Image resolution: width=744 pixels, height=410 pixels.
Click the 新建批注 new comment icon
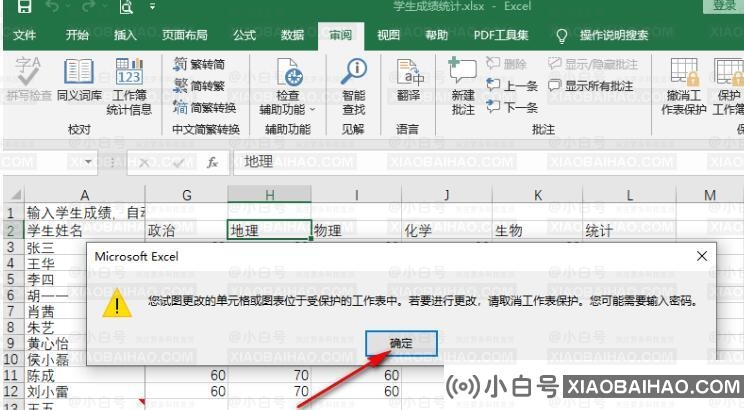[x=463, y=87]
